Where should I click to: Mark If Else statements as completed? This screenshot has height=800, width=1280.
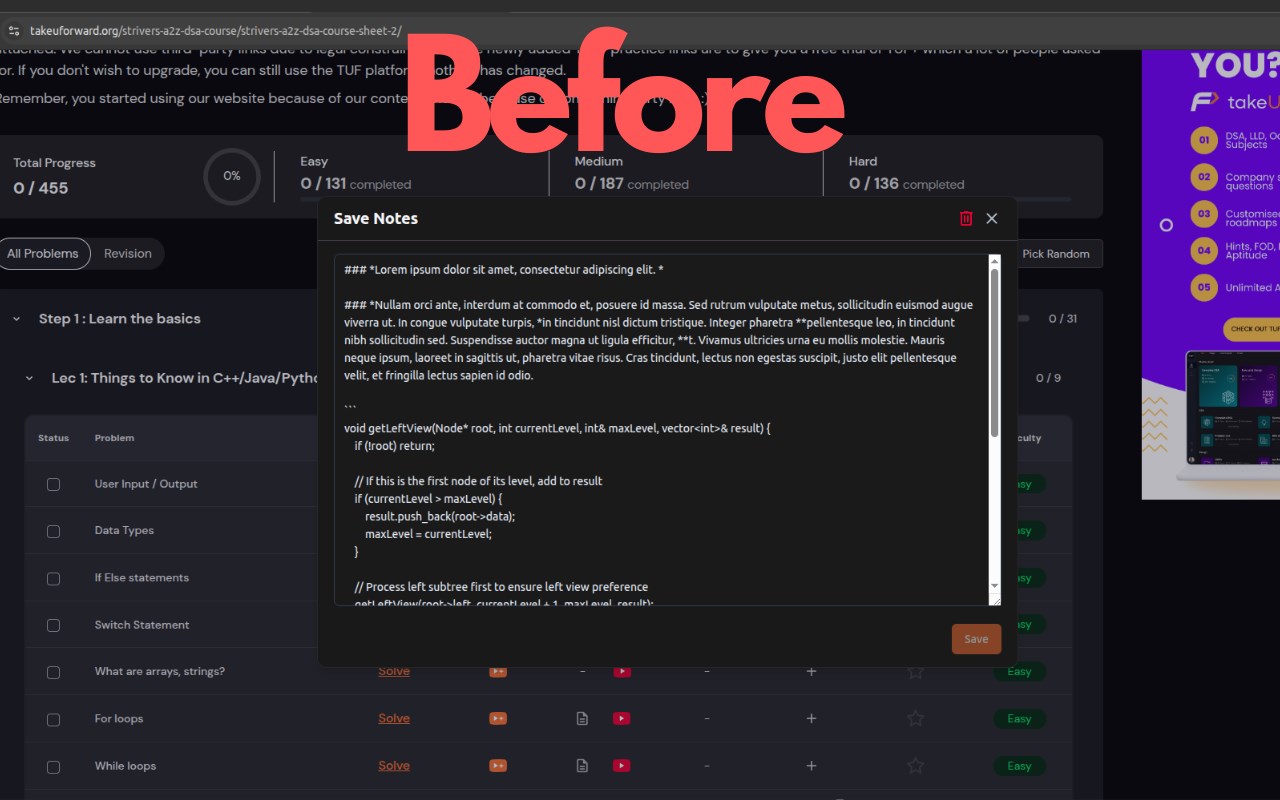tap(53, 578)
